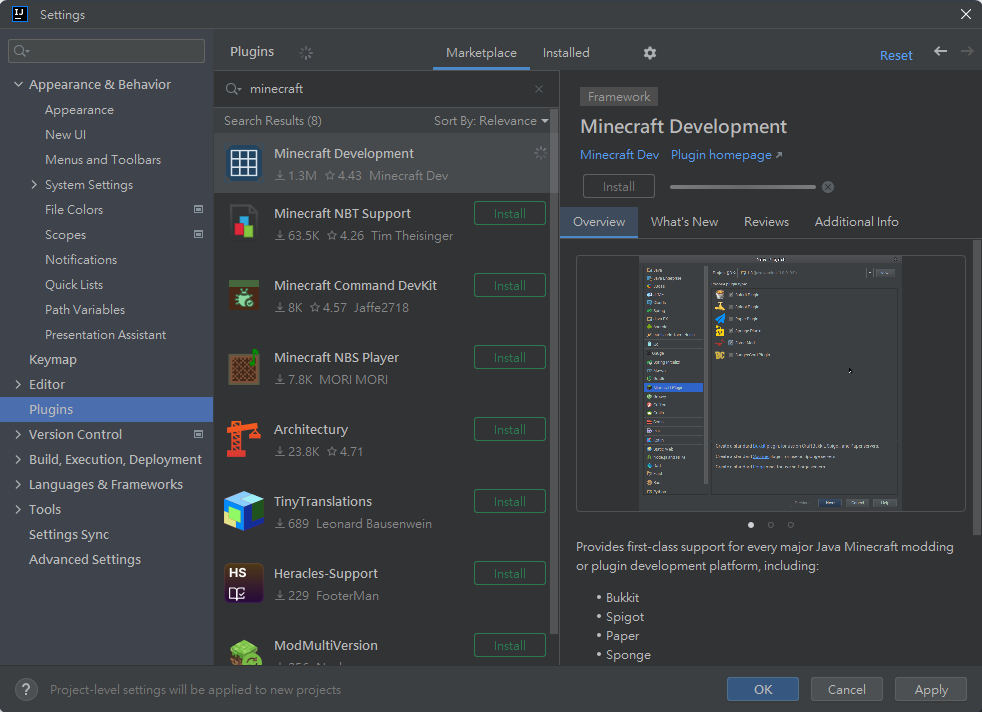Expand the Version Control node
This screenshot has width=982, height=712.
tap(18, 435)
